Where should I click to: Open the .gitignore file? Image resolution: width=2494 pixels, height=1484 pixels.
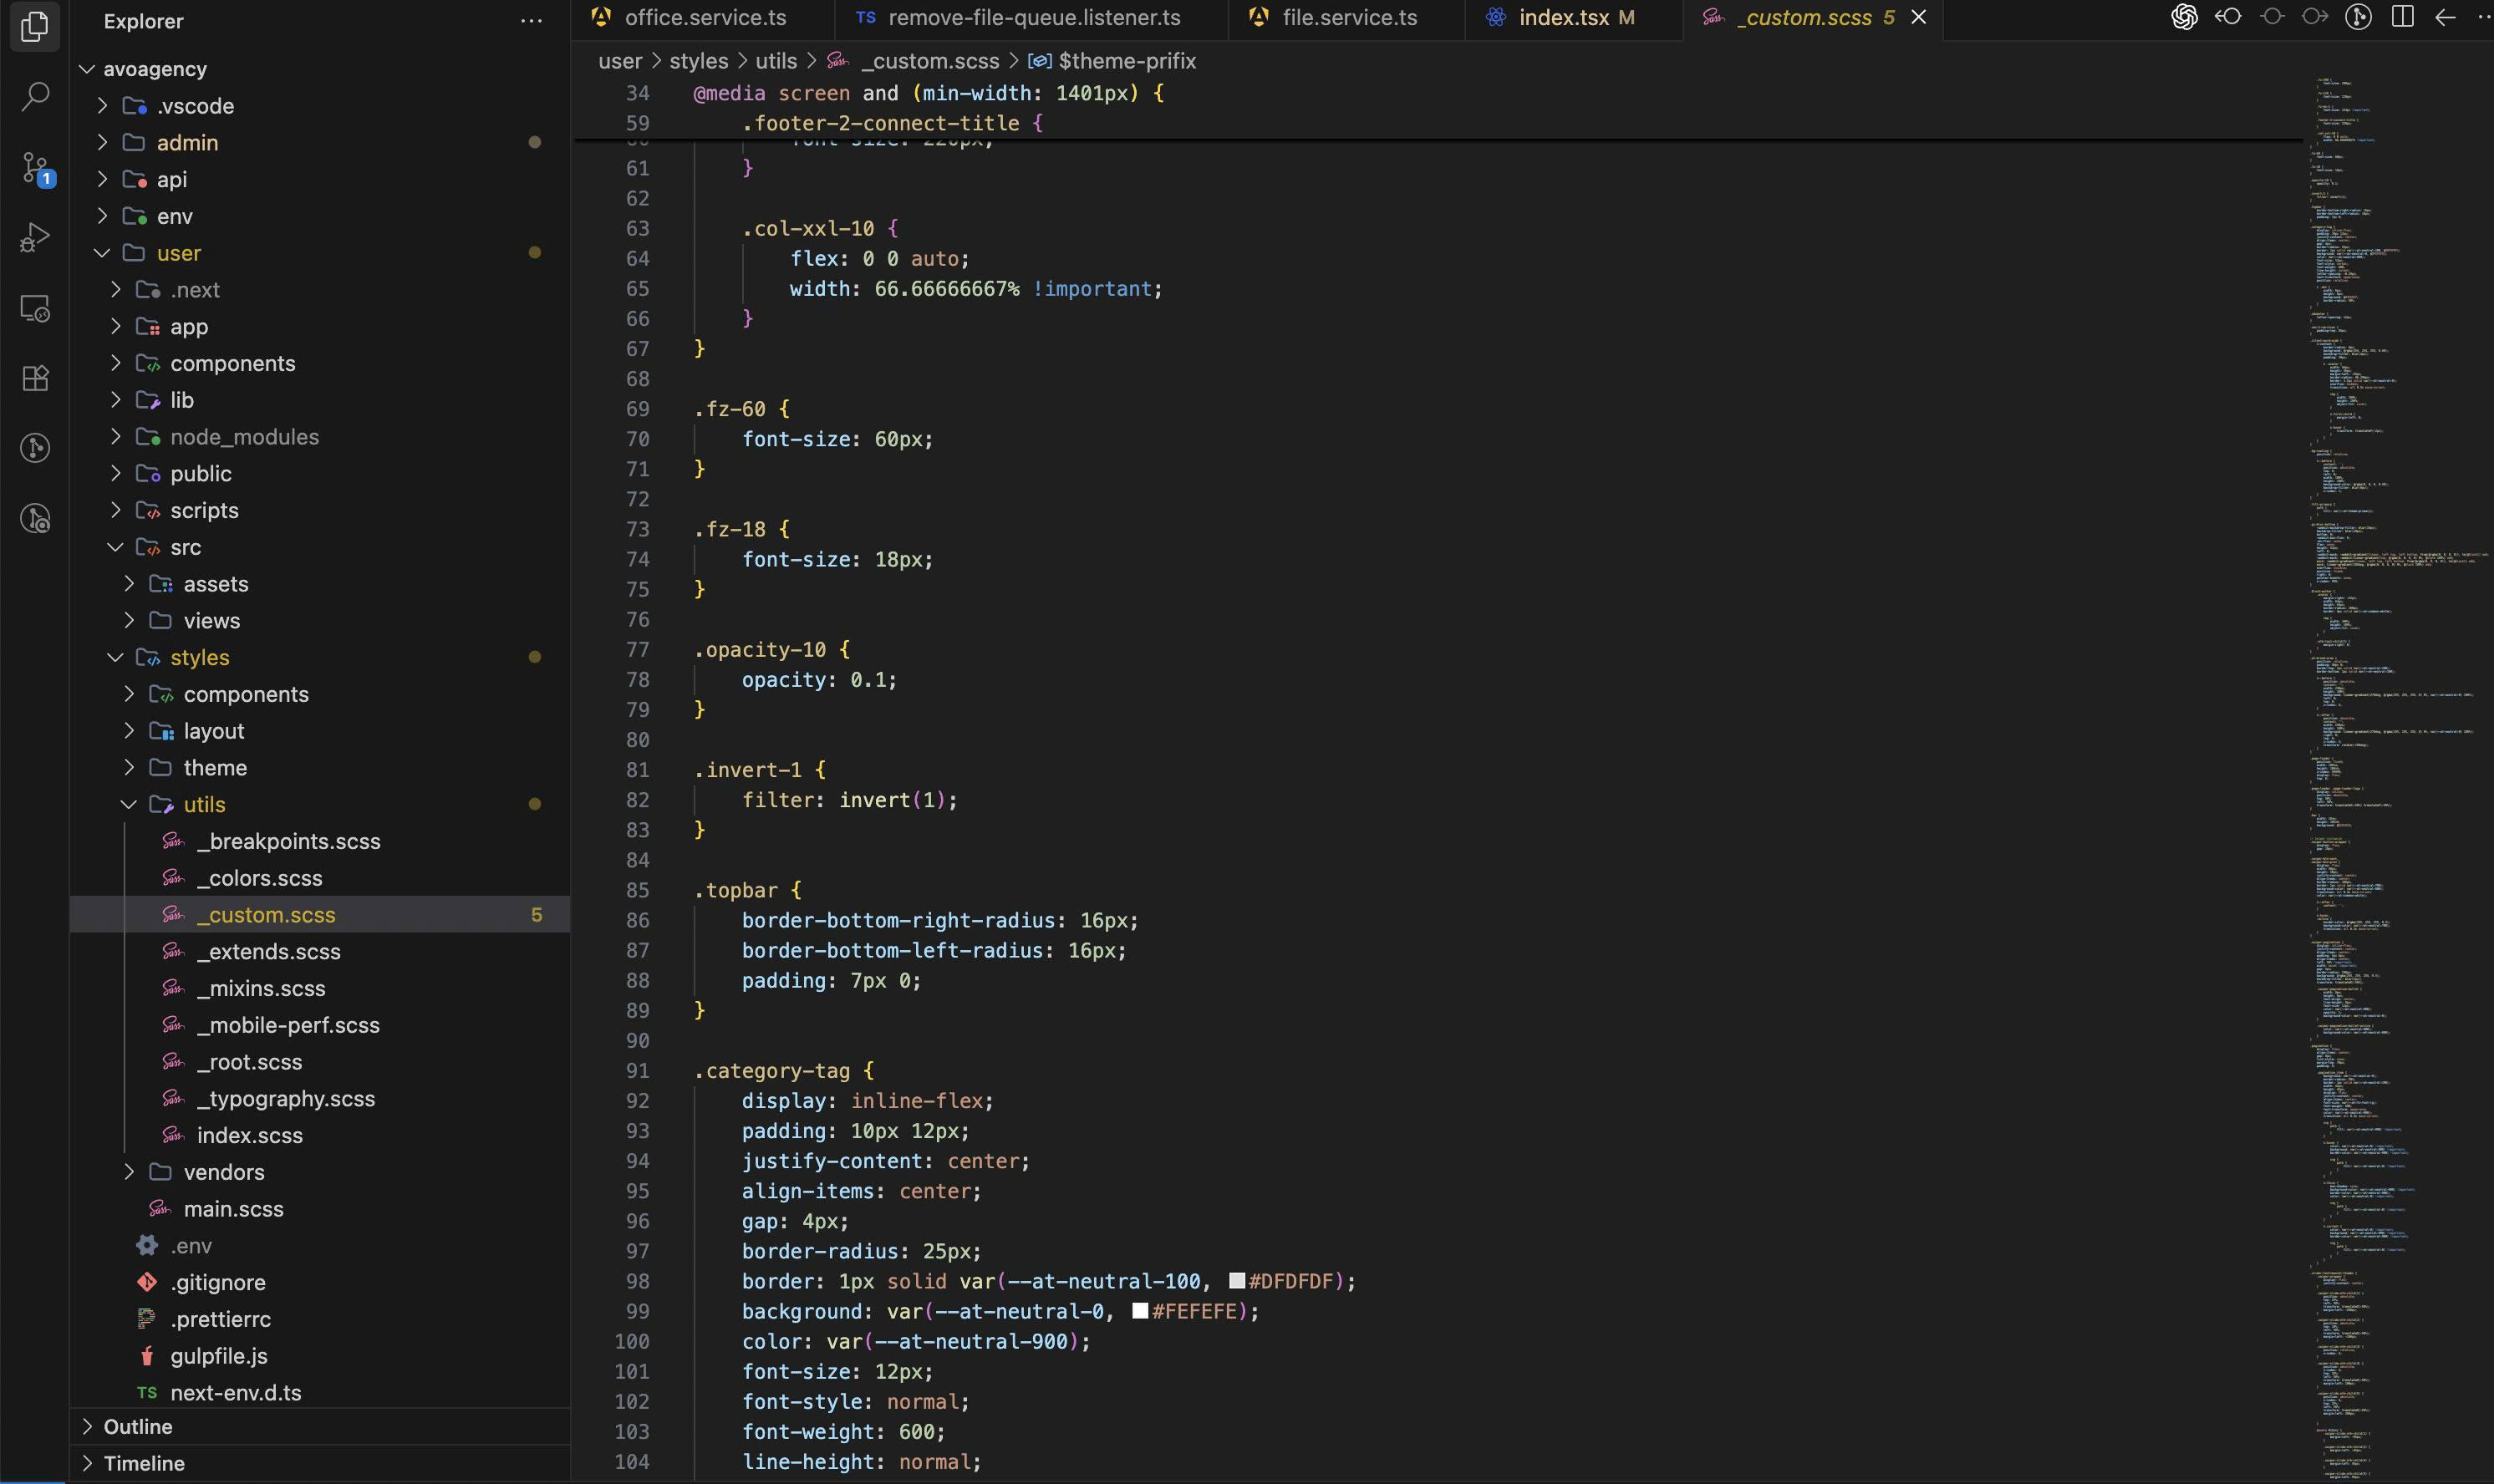coord(320,1282)
